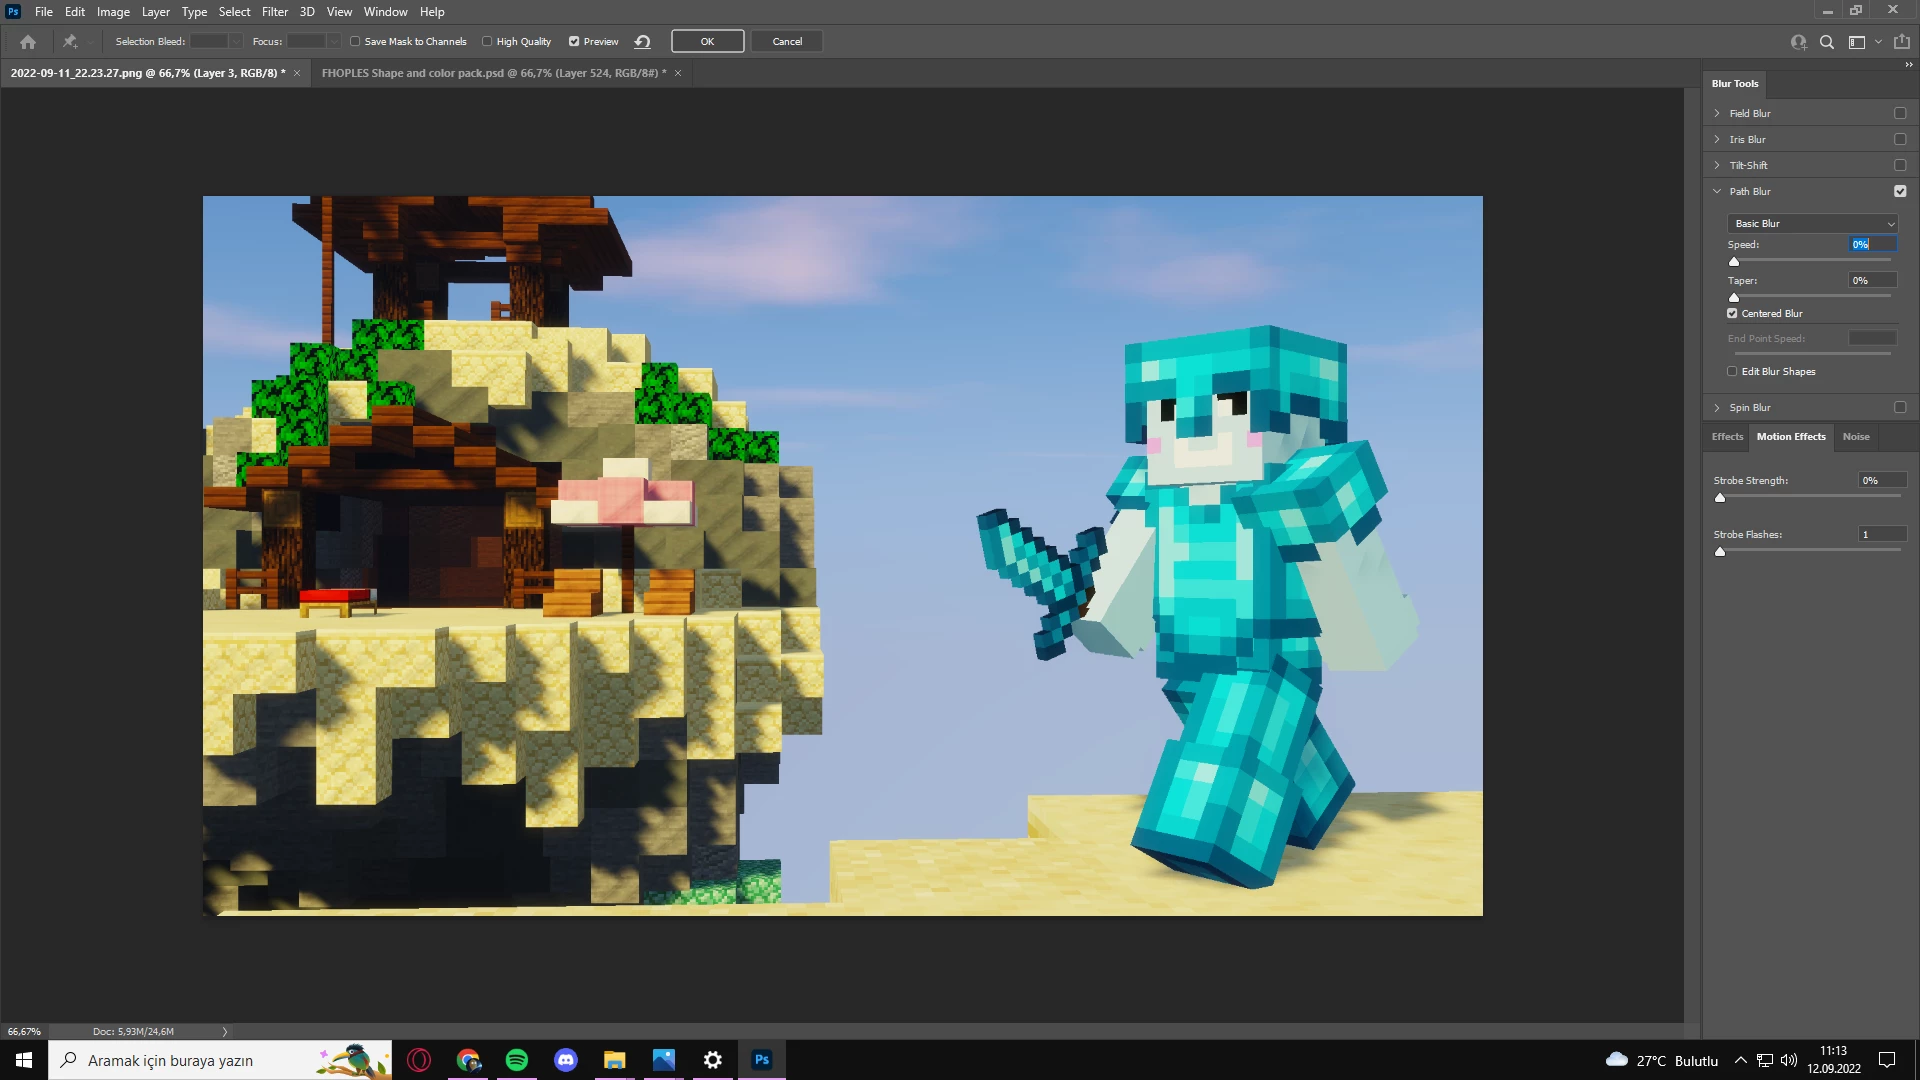
Task: Open Spotify from the taskbar
Action: coord(517,1060)
